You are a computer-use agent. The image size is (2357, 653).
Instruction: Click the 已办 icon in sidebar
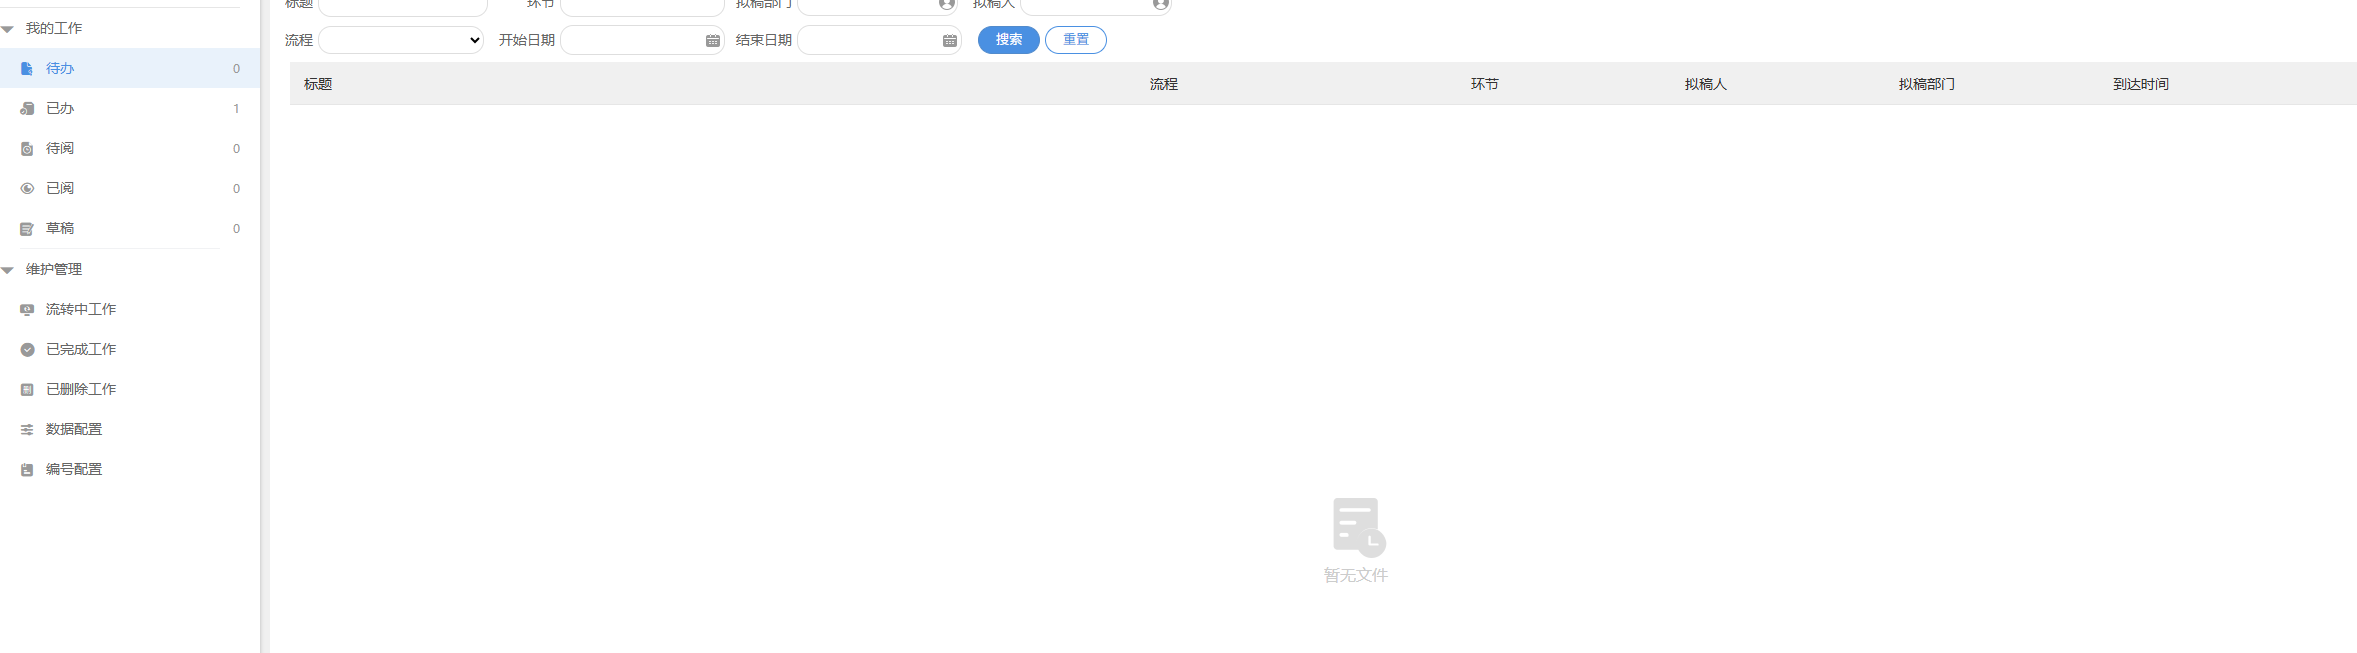tap(27, 109)
